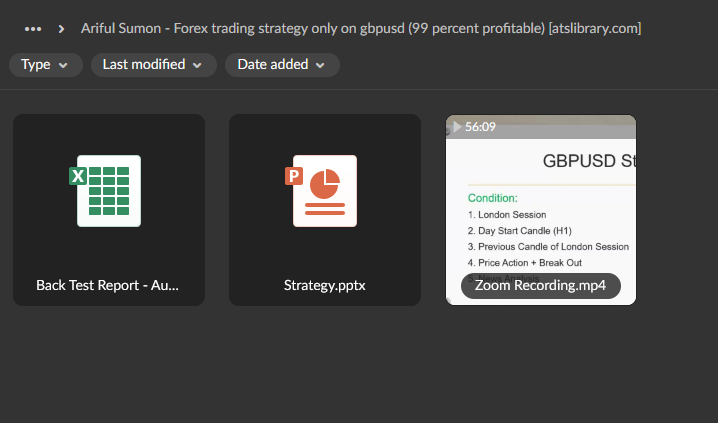The image size is (718, 423).
Task: Click the play triangle on the video
Action: [457, 127]
